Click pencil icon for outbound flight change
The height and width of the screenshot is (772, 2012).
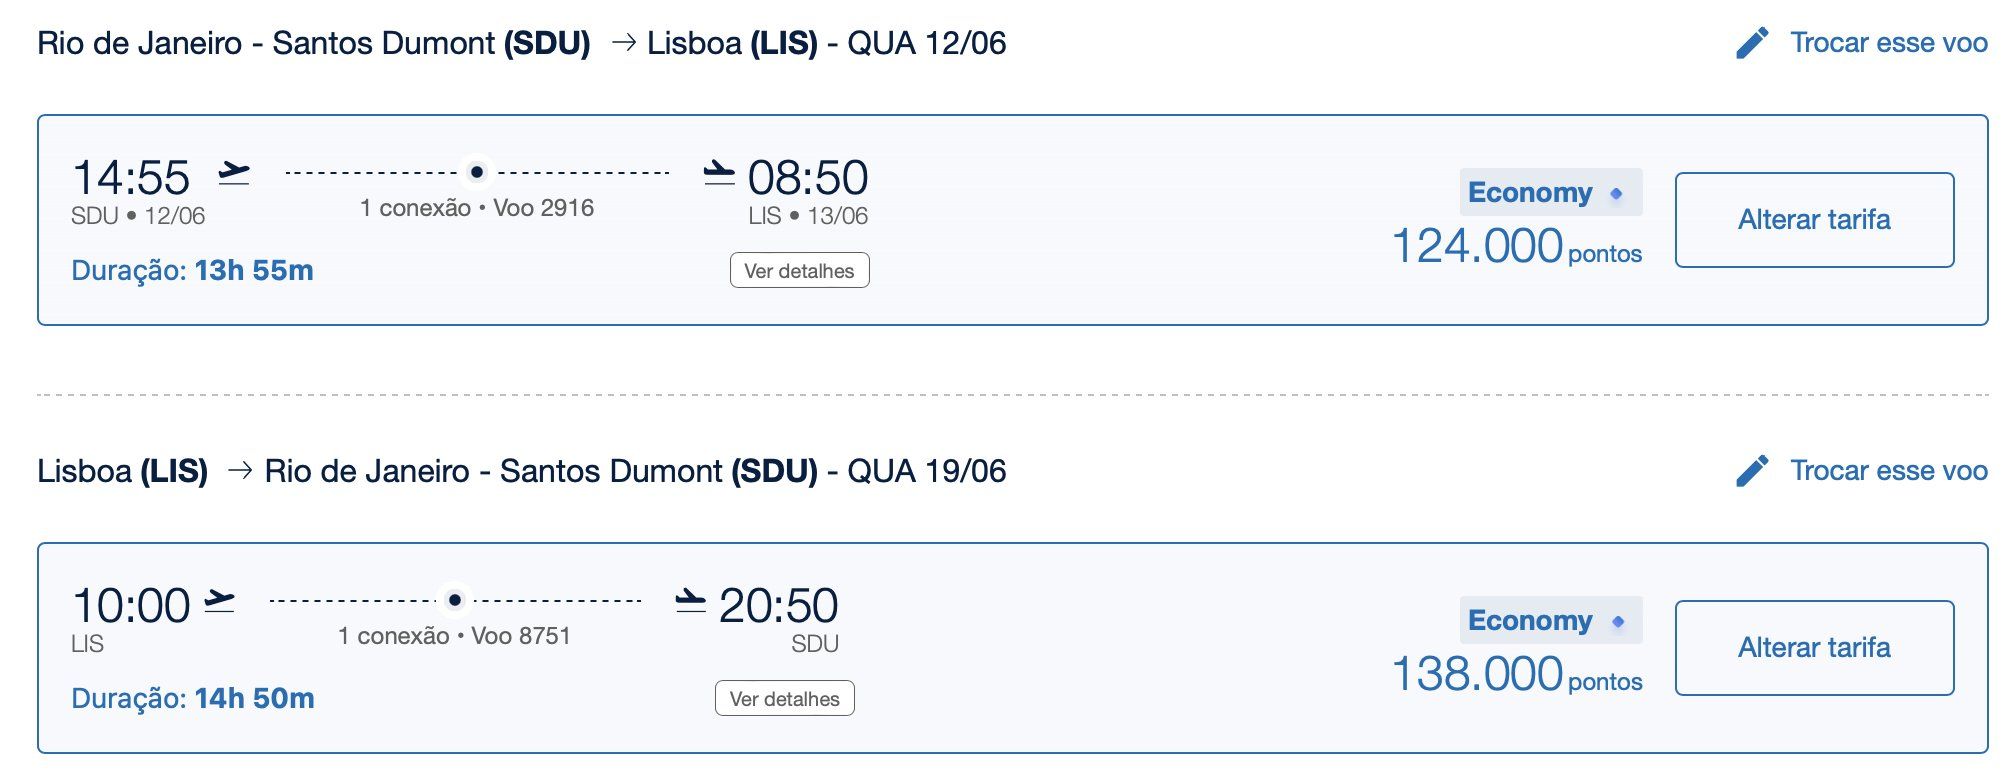pos(1752,43)
